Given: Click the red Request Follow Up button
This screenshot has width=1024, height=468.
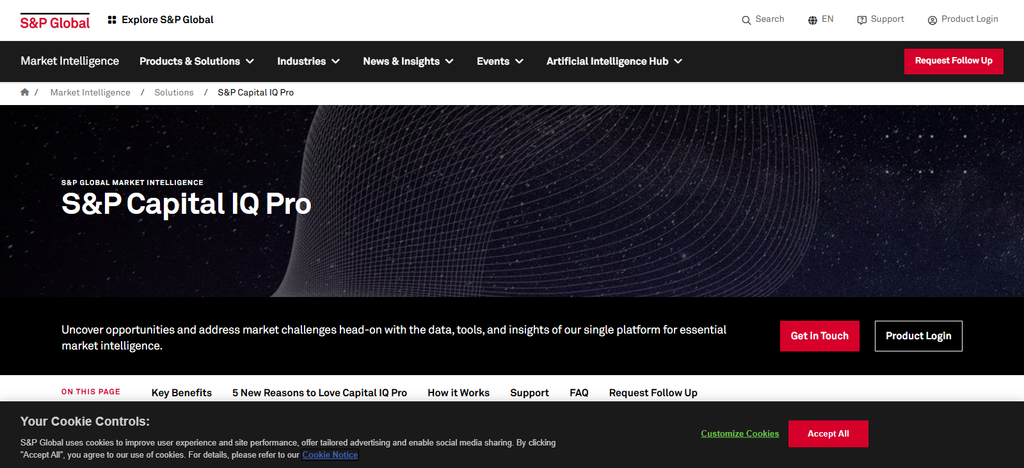Looking at the screenshot, I should tap(953, 61).
